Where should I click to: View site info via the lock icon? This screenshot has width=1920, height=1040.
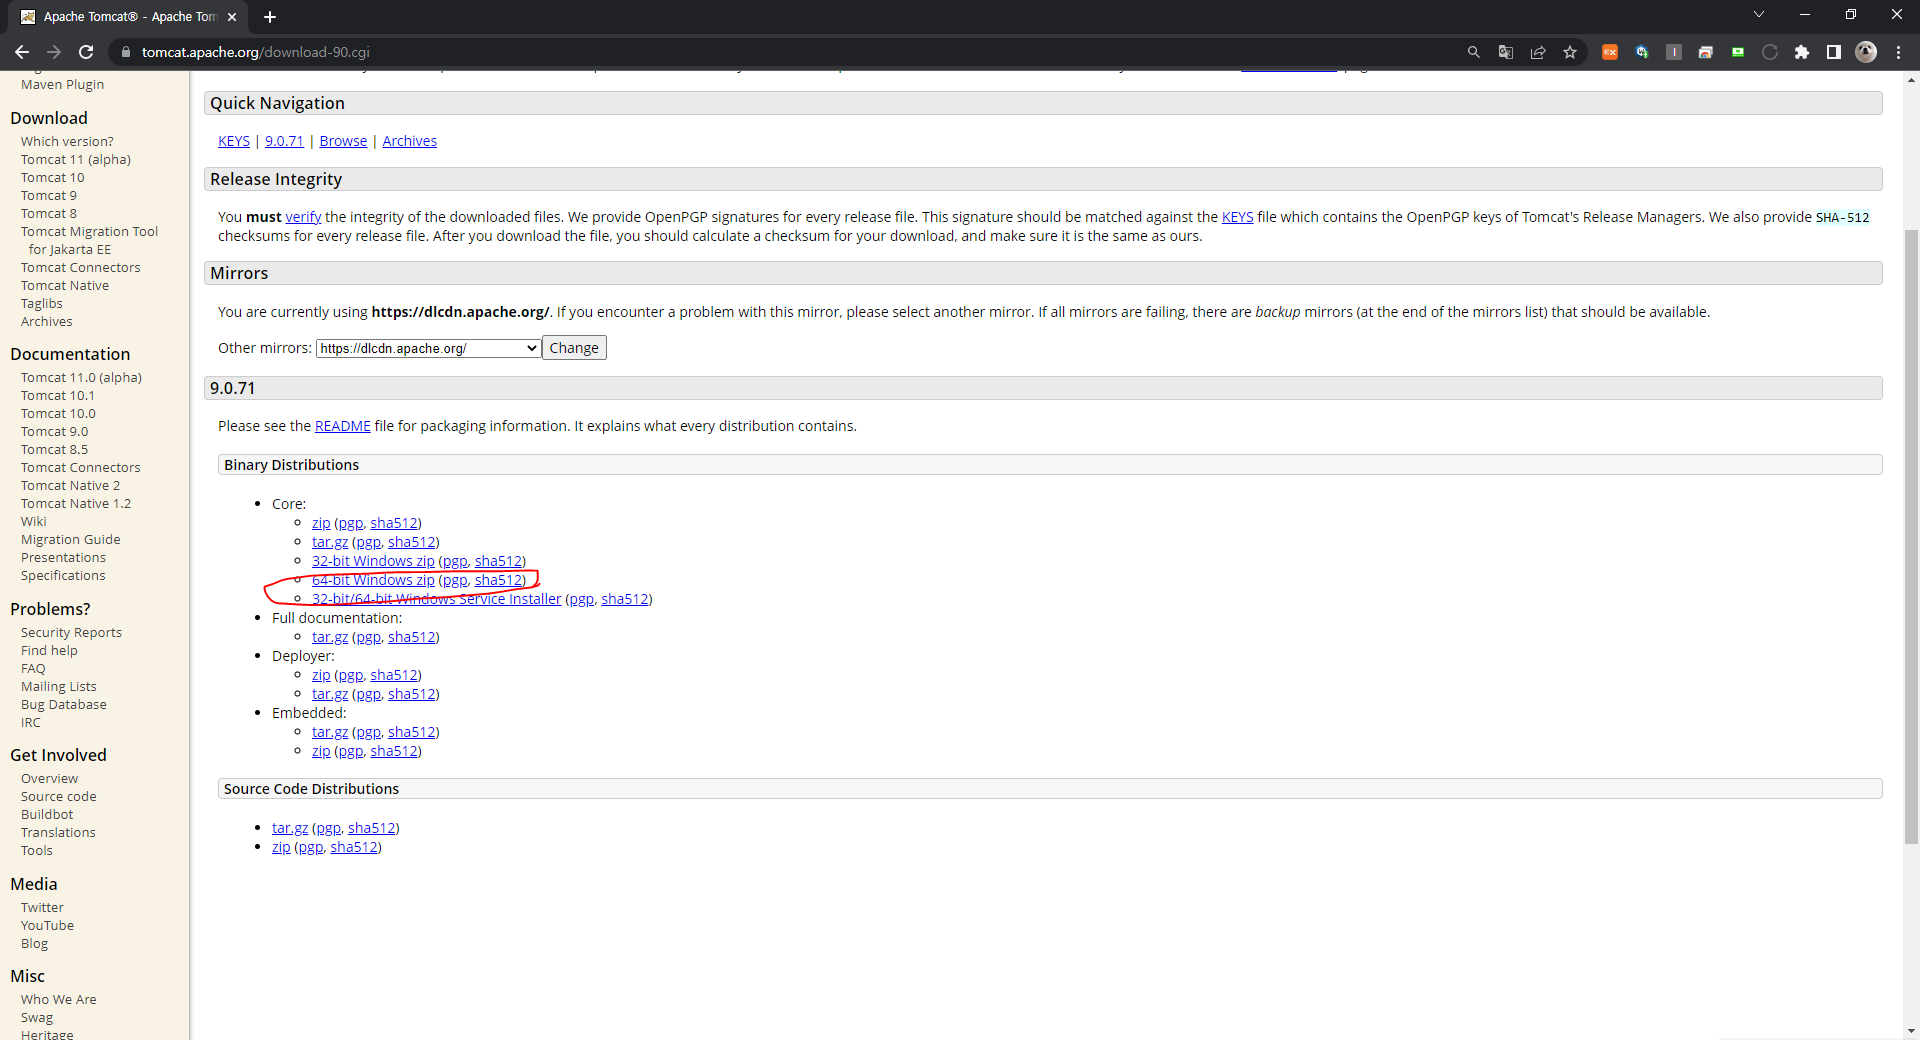125,52
